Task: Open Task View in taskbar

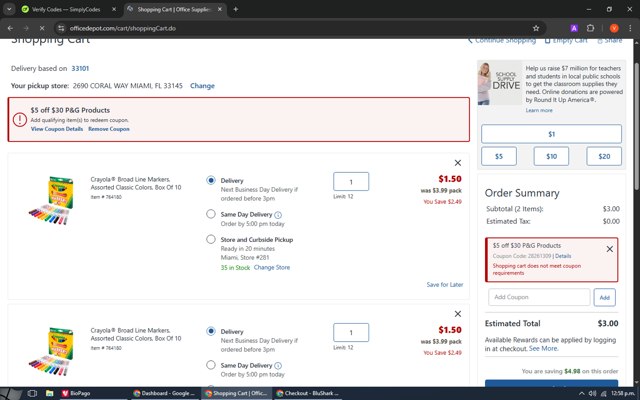Action: coord(32,393)
